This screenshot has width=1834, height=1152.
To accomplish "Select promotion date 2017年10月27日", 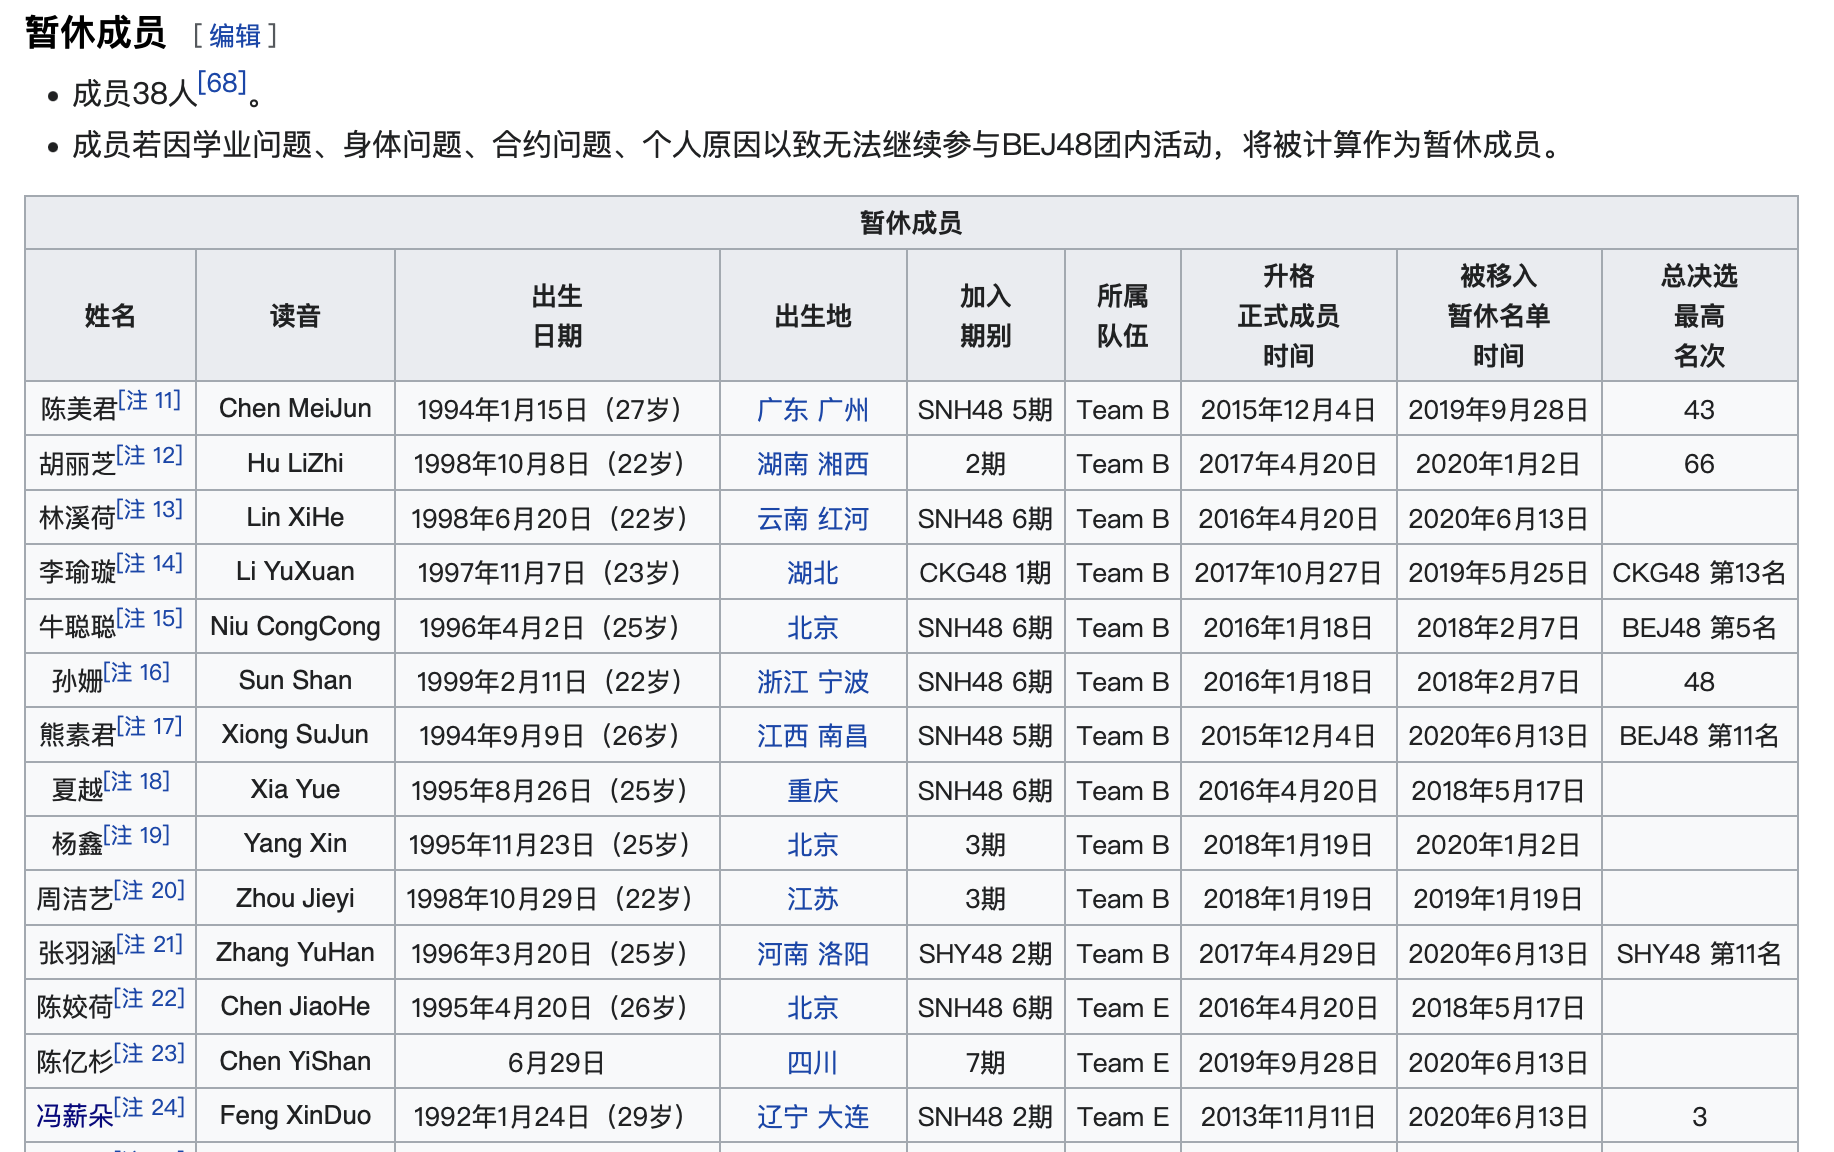I will click(1288, 573).
